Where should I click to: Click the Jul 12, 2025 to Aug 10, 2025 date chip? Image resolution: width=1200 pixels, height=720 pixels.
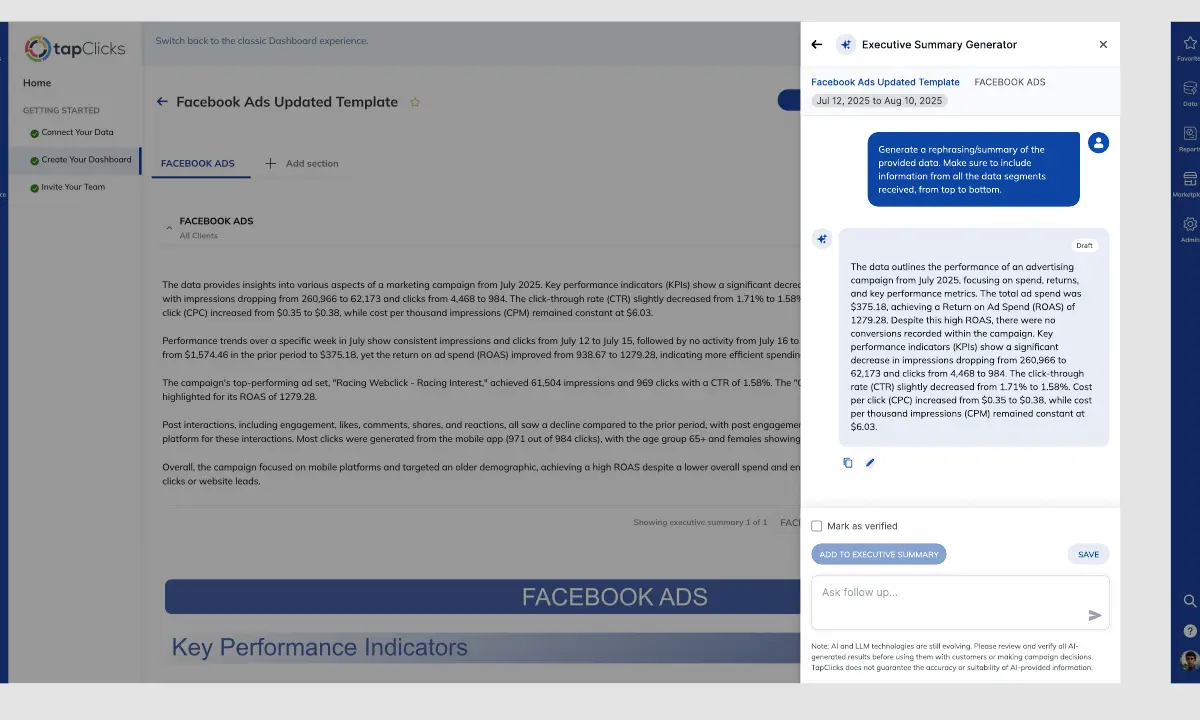879,101
